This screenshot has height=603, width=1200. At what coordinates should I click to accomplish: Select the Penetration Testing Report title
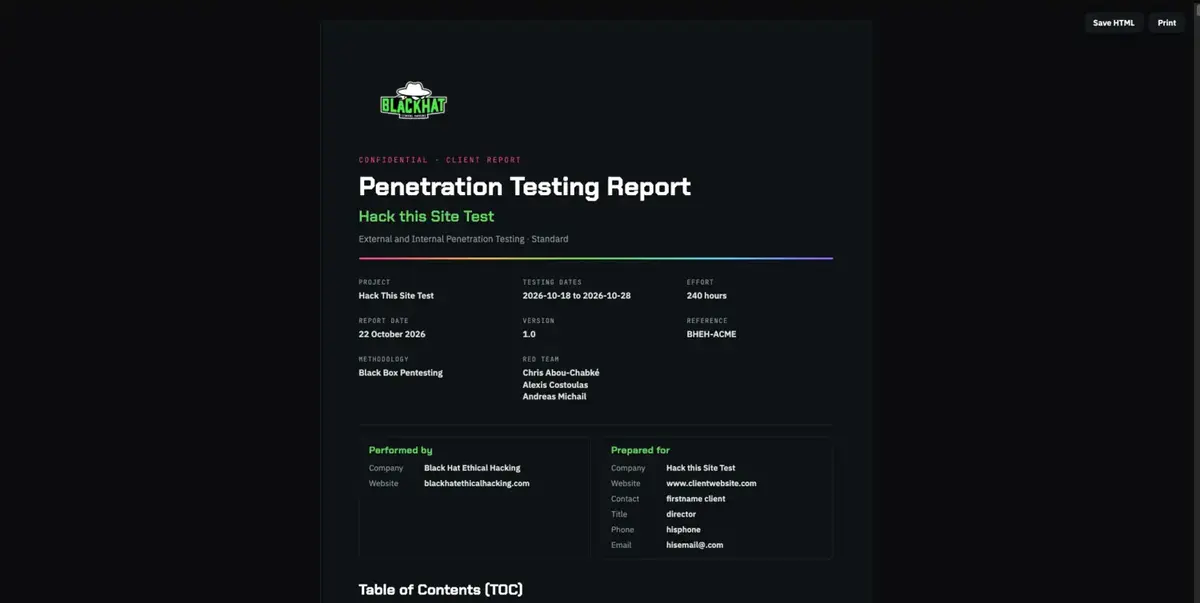click(x=524, y=186)
